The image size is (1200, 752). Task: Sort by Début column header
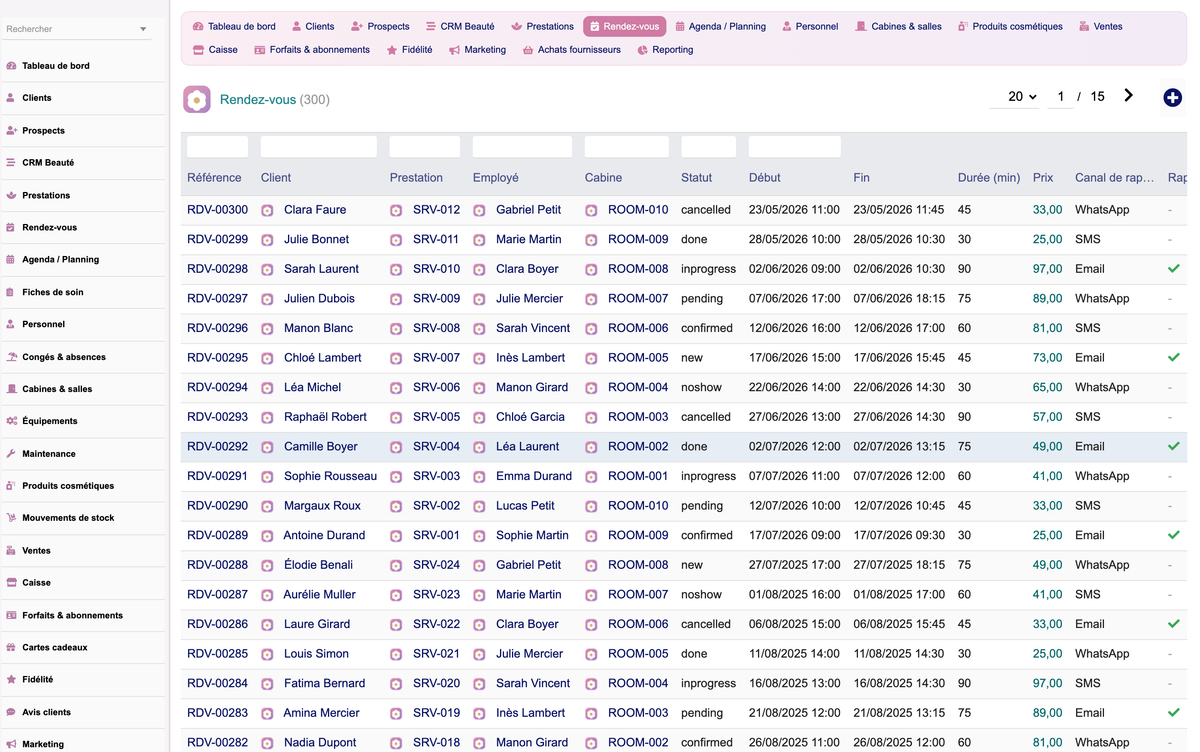click(x=764, y=178)
